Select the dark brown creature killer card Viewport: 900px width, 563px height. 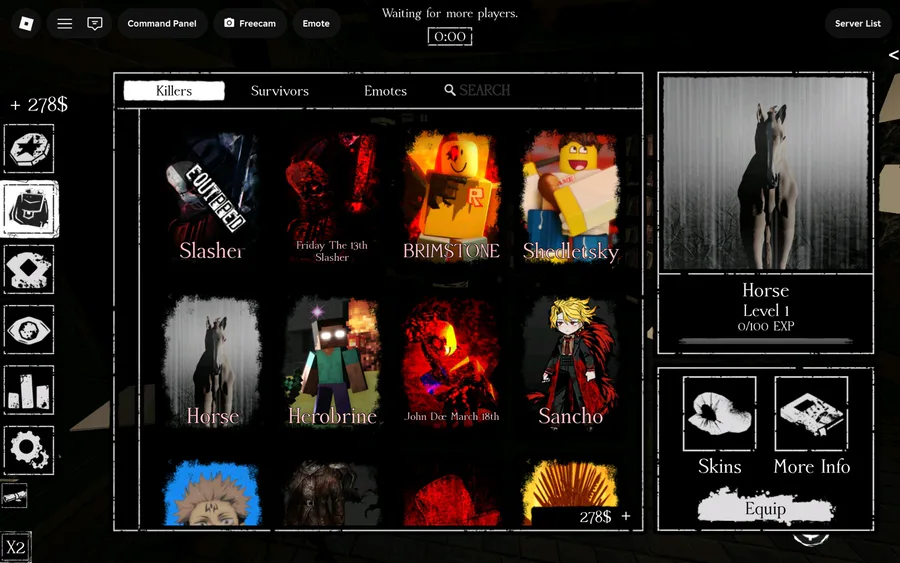[332, 492]
